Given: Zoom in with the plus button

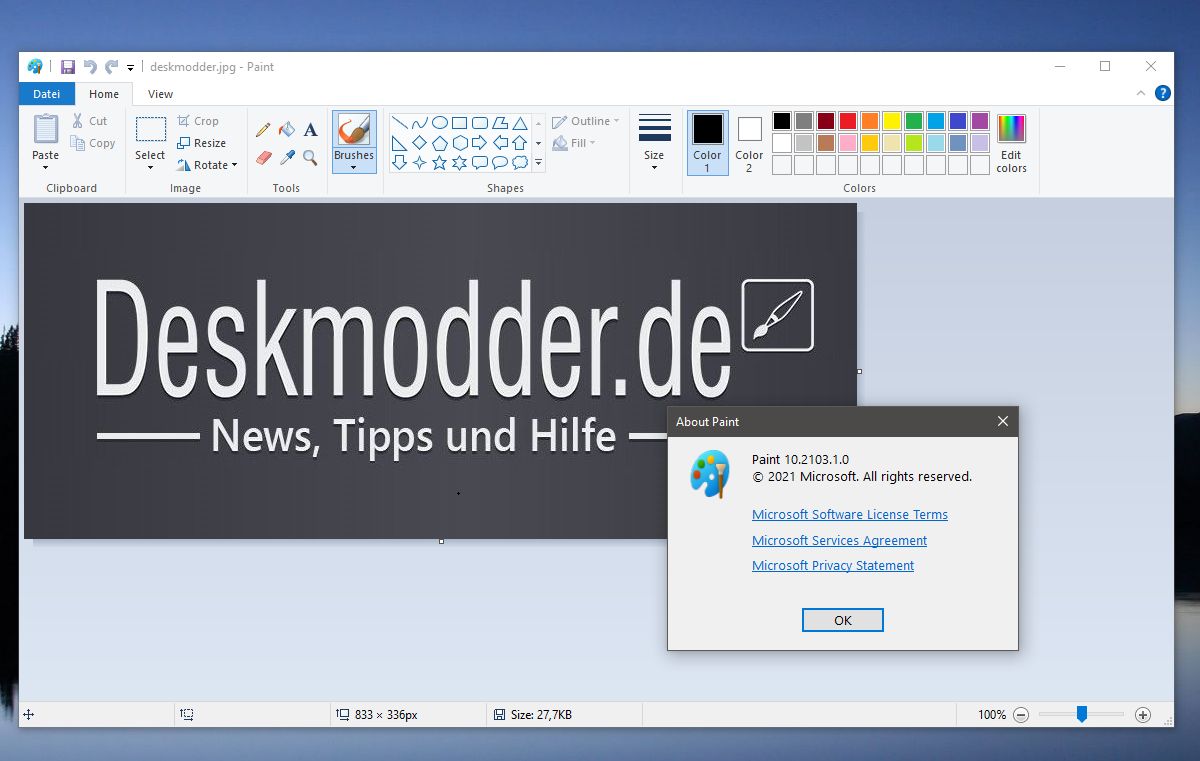Looking at the screenshot, I should (1143, 715).
